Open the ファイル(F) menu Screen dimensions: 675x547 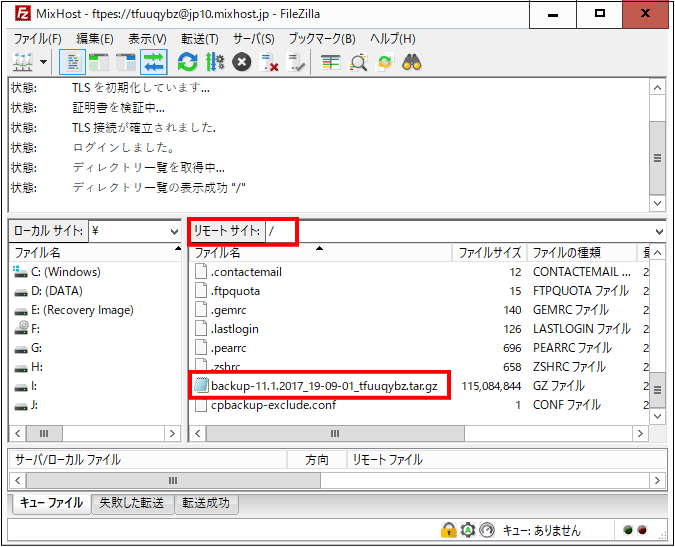click(37, 39)
